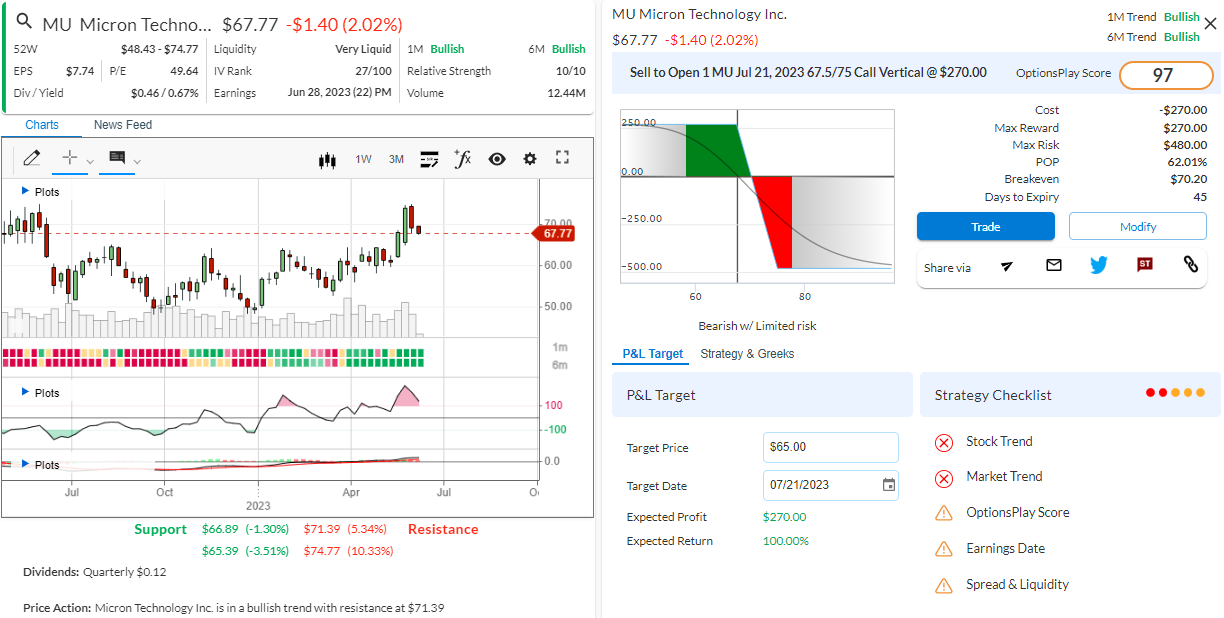This screenshot has width=1224, height=618.
Task: Select the crosshair cursor tool
Action: pos(70,158)
